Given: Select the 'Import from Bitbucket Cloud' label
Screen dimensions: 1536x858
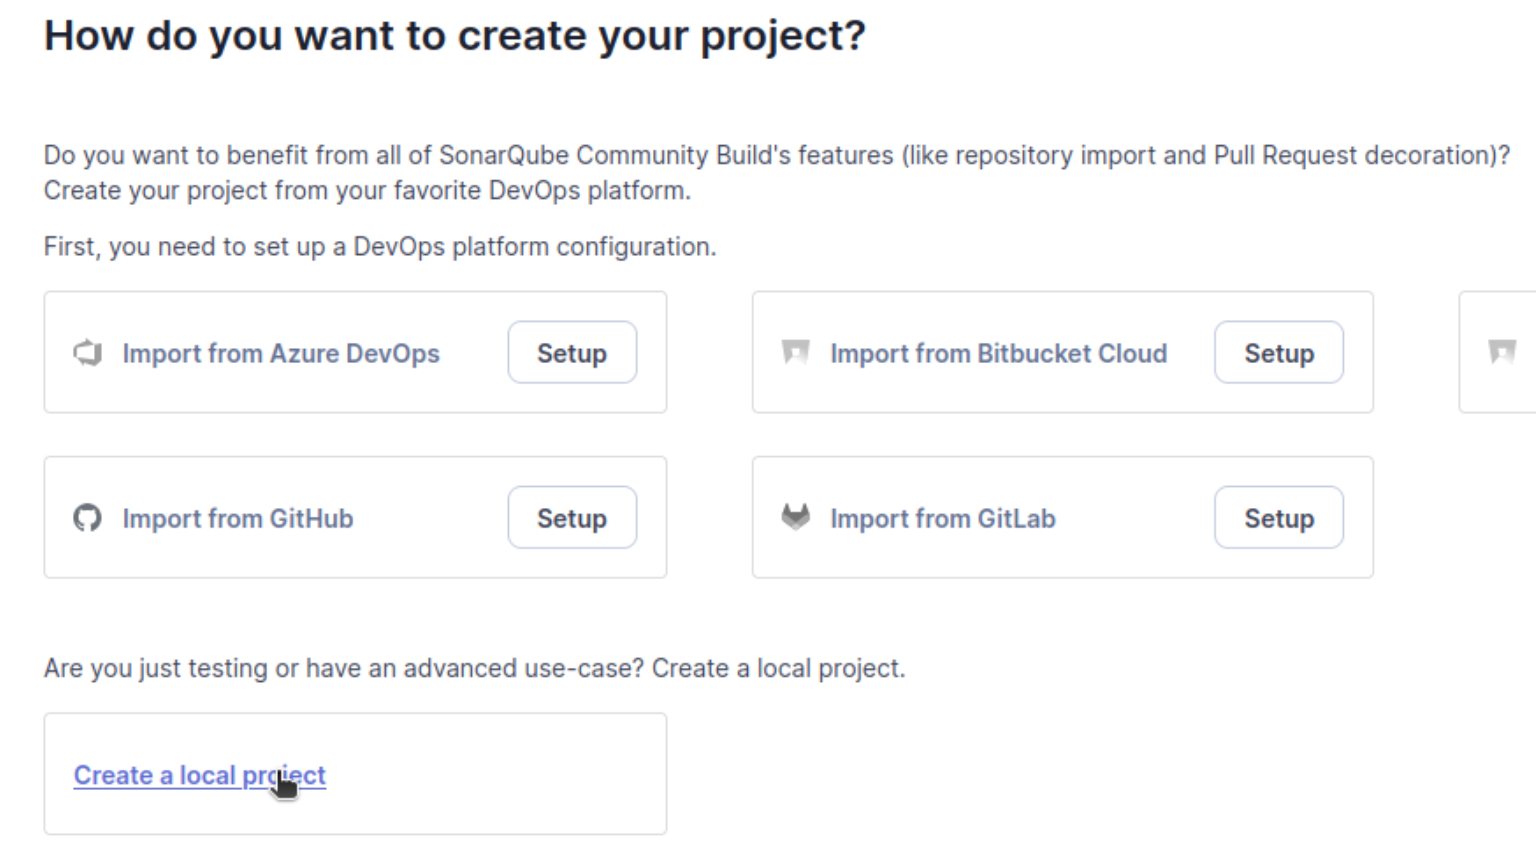Looking at the screenshot, I should (999, 353).
